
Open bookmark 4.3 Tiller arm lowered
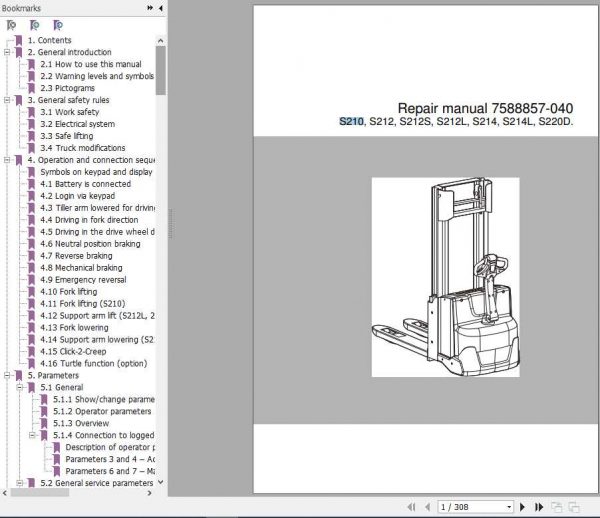(97, 208)
